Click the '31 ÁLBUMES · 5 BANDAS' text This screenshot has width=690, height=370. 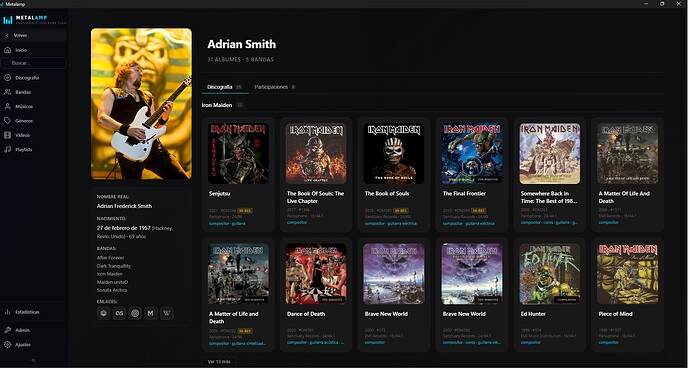coord(241,59)
